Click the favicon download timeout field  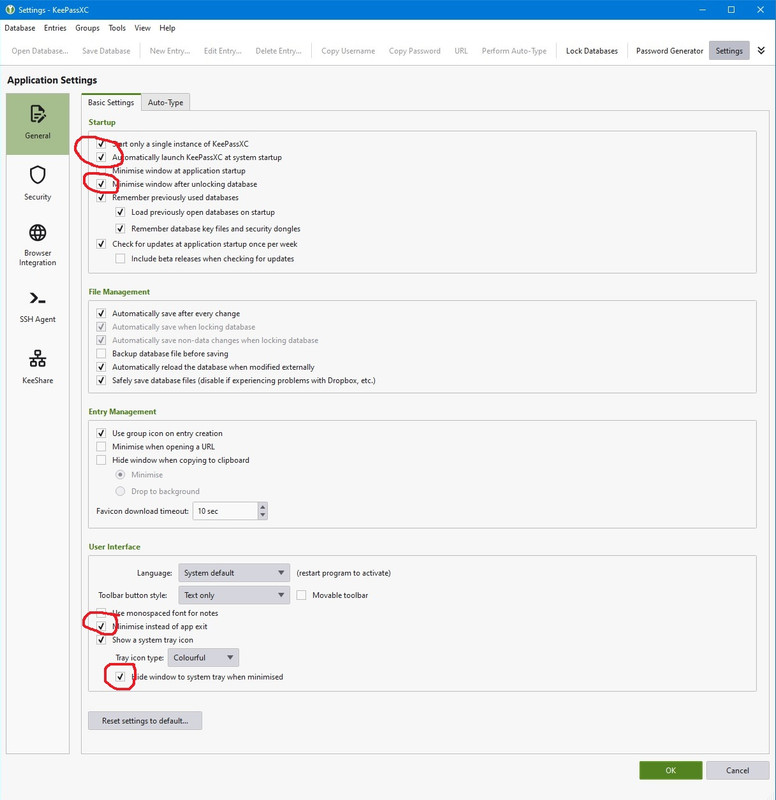click(x=225, y=511)
